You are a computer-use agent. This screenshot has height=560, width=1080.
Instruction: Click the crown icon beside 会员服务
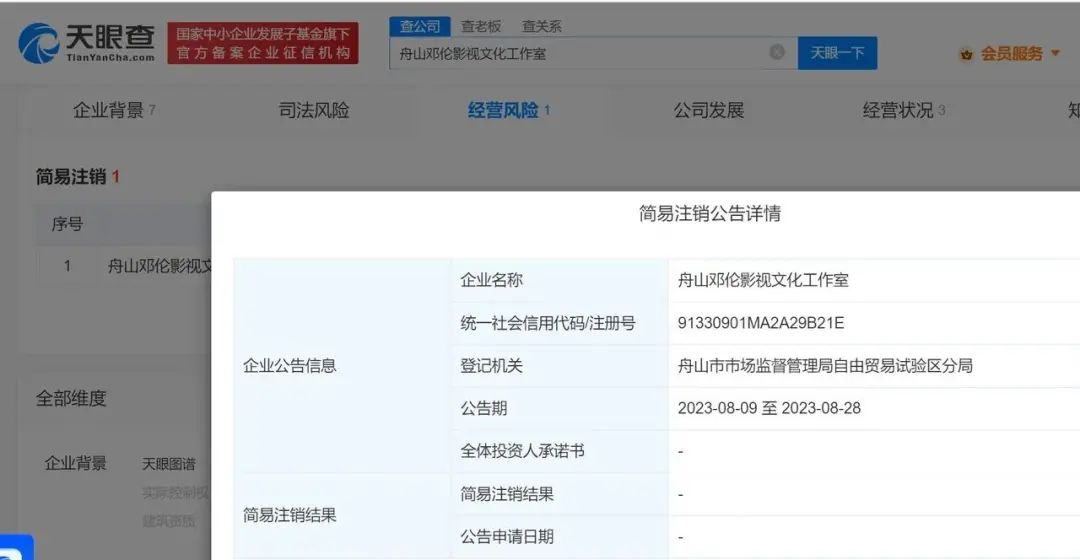point(966,54)
